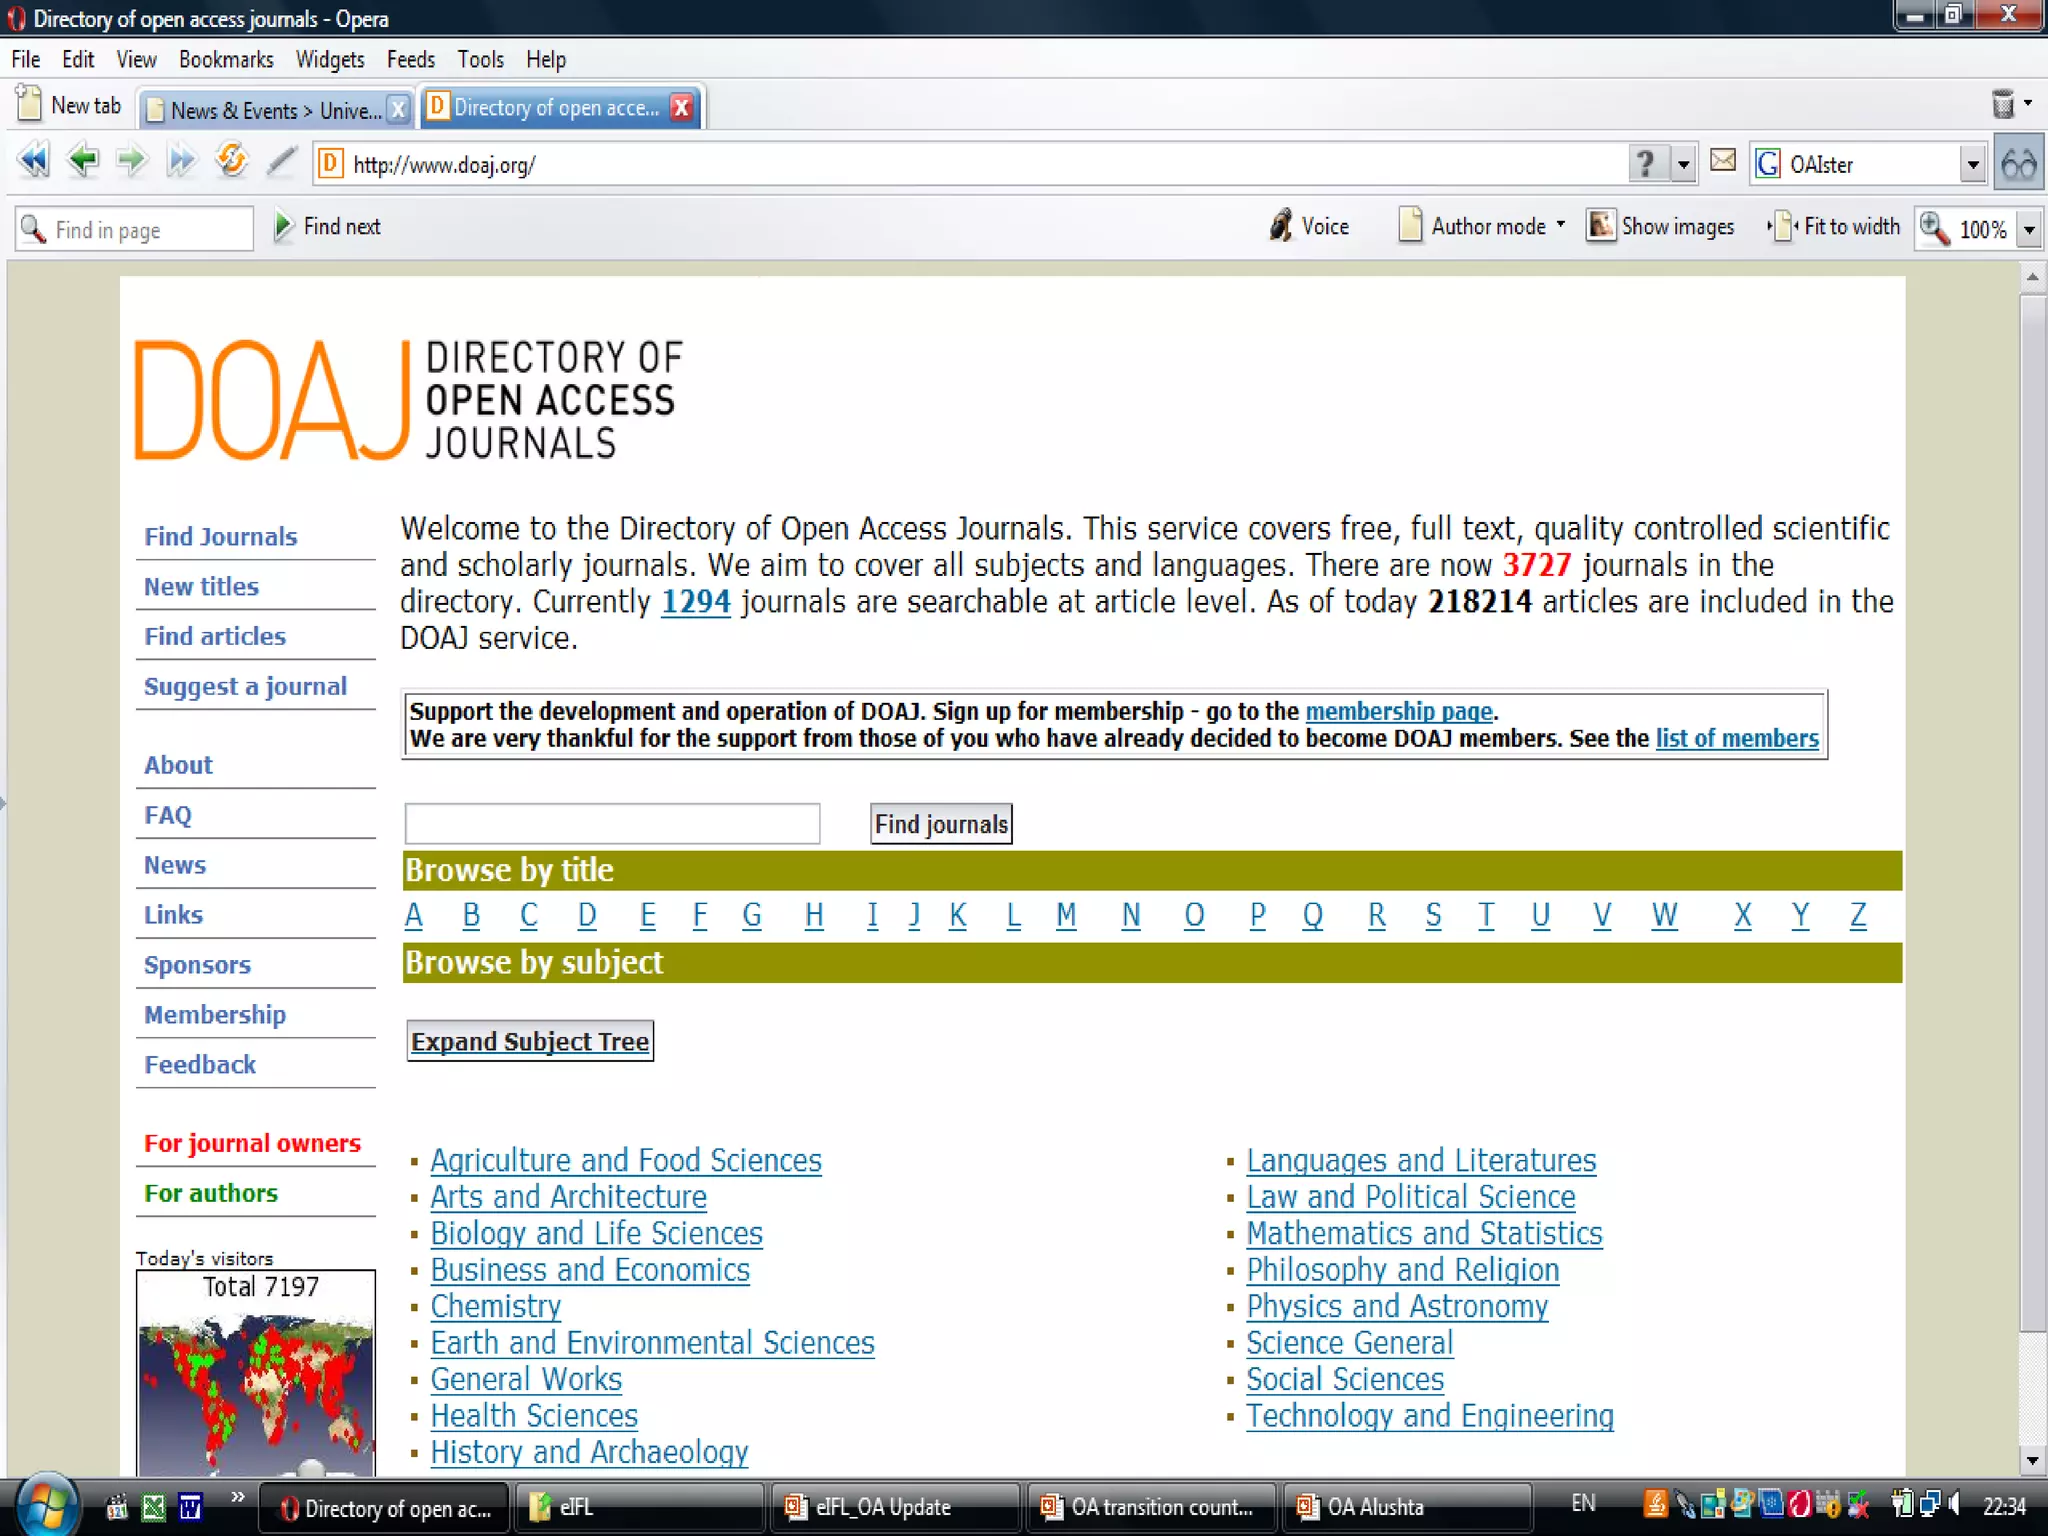The height and width of the screenshot is (1536, 2048).
Task: Expand the OAIster search engine dropdown
Action: (1972, 164)
